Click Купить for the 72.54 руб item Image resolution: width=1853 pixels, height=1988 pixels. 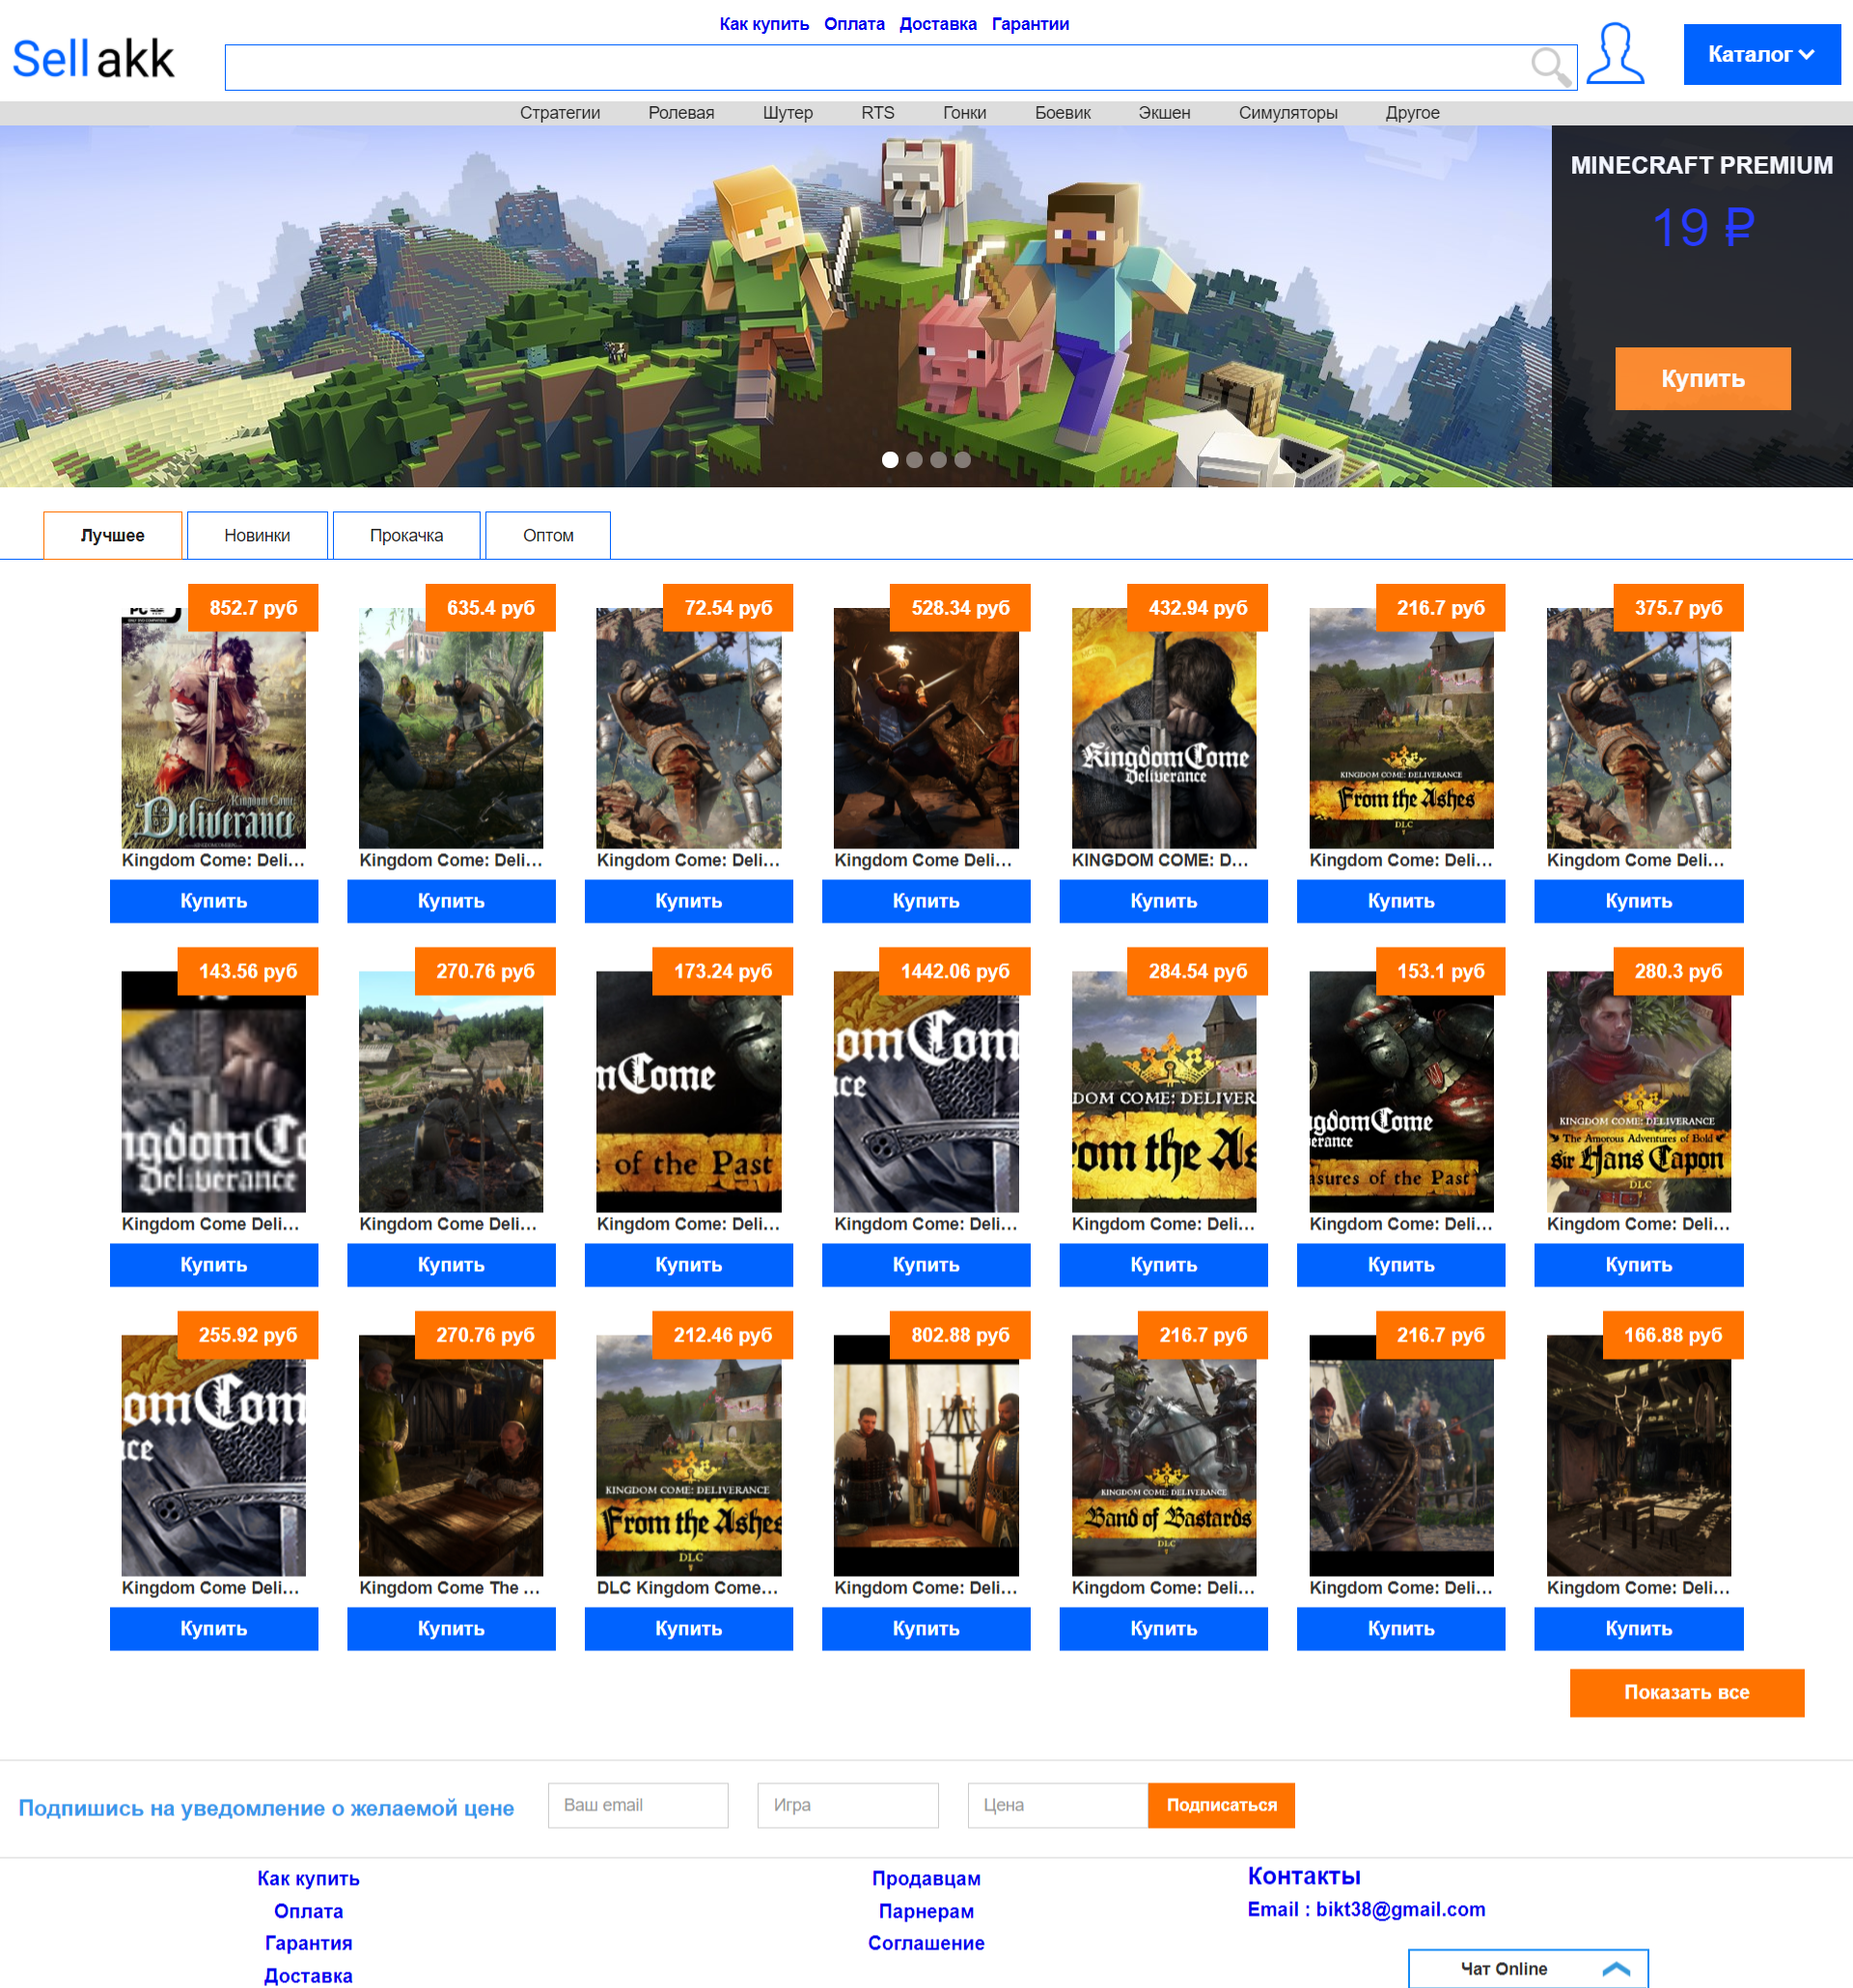coord(689,901)
